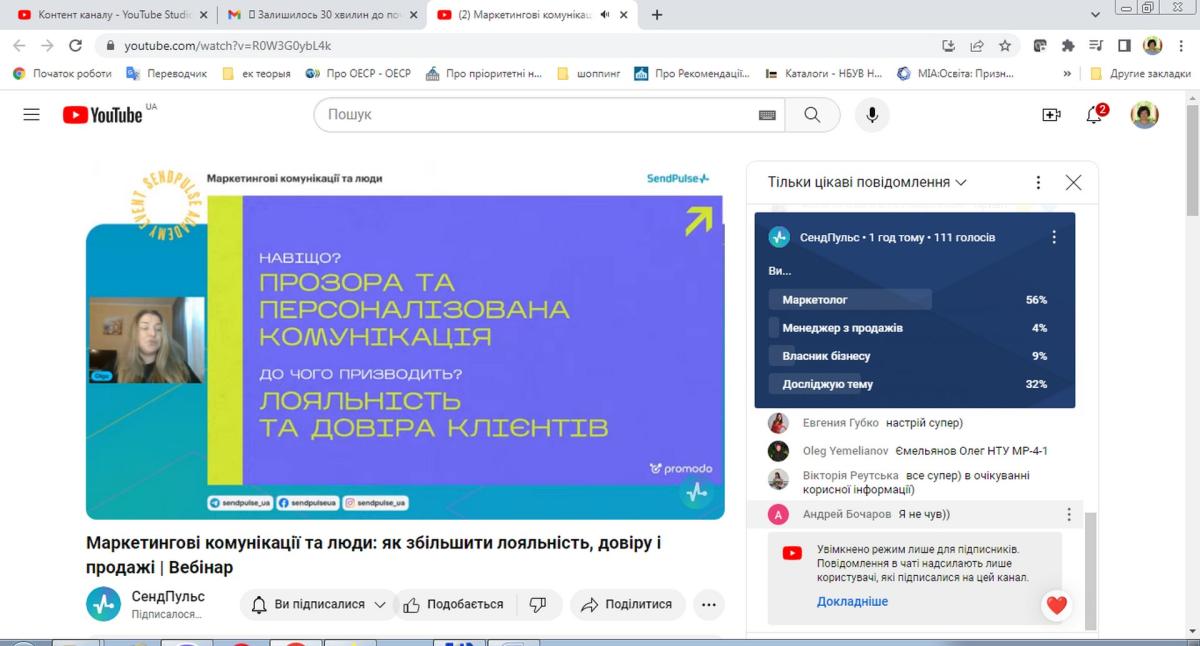1200x646 pixels.
Task: Click the 'Поділитися' share button
Action: click(627, 604)
